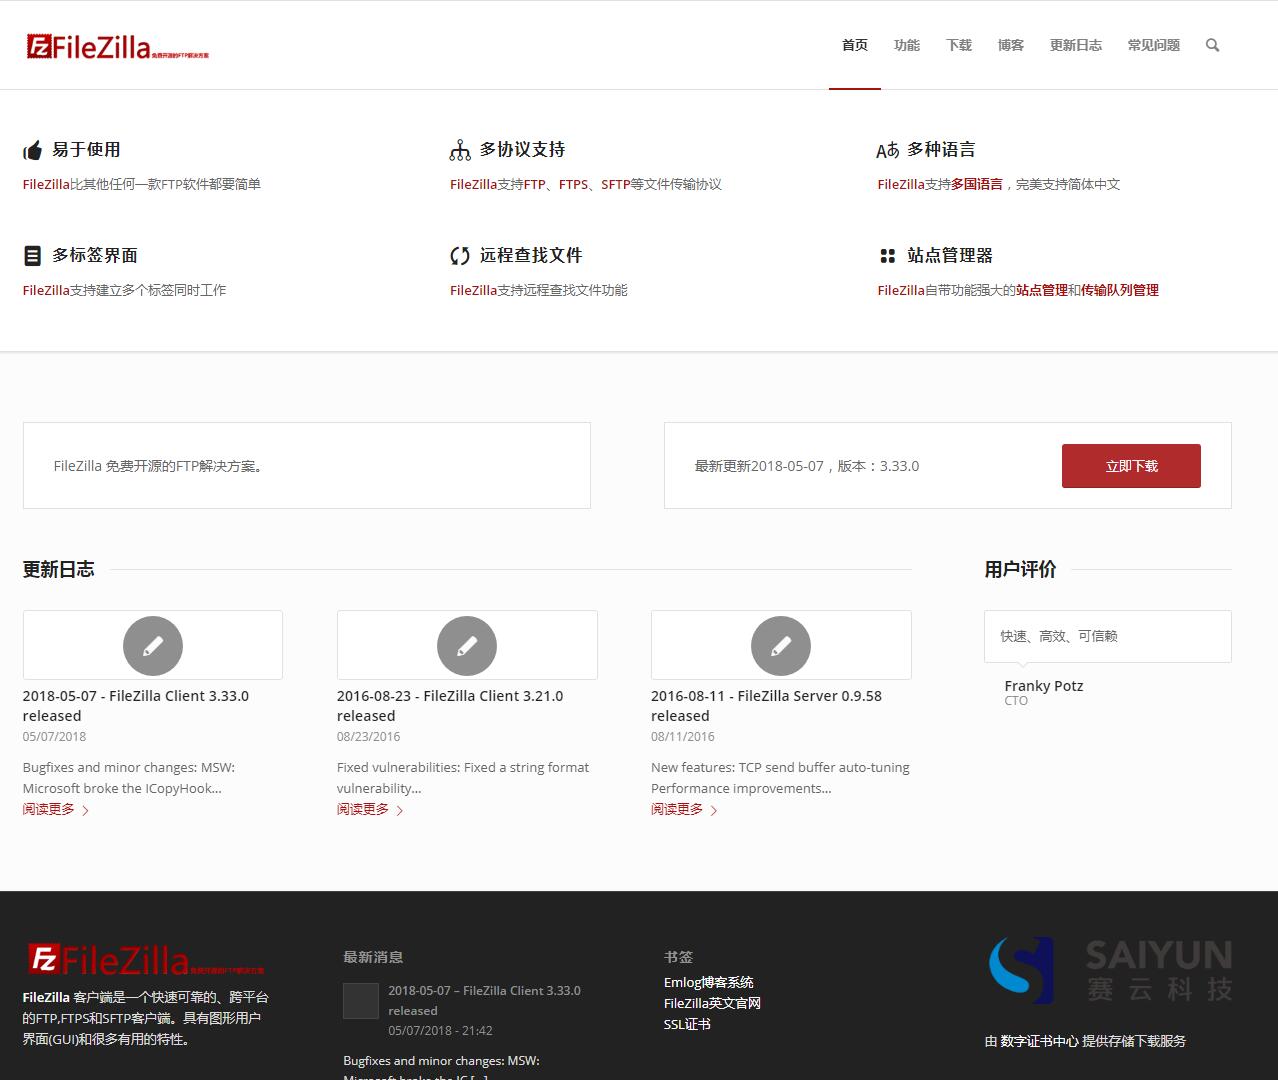The height and width of the screenshot is (1080, 1278).
Task: Click FileZilla link in 多标签界面 description
Action: pyautogui.click(x=46, y=290)
